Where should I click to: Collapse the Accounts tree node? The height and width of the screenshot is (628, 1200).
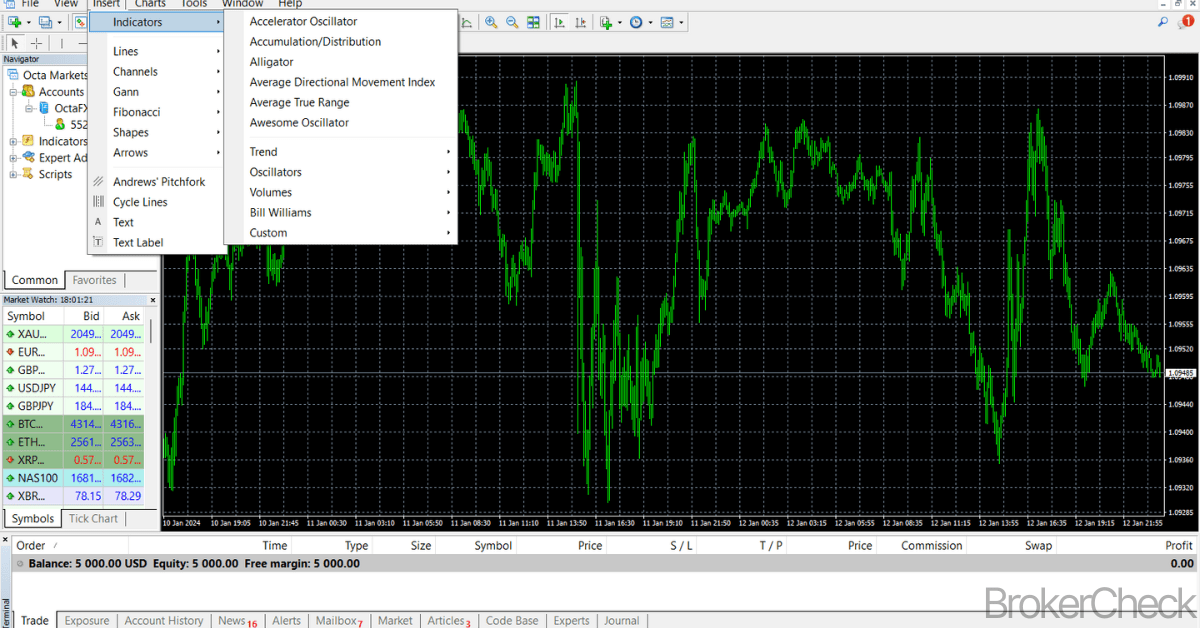pyautogui.click(x=14, y=92)
